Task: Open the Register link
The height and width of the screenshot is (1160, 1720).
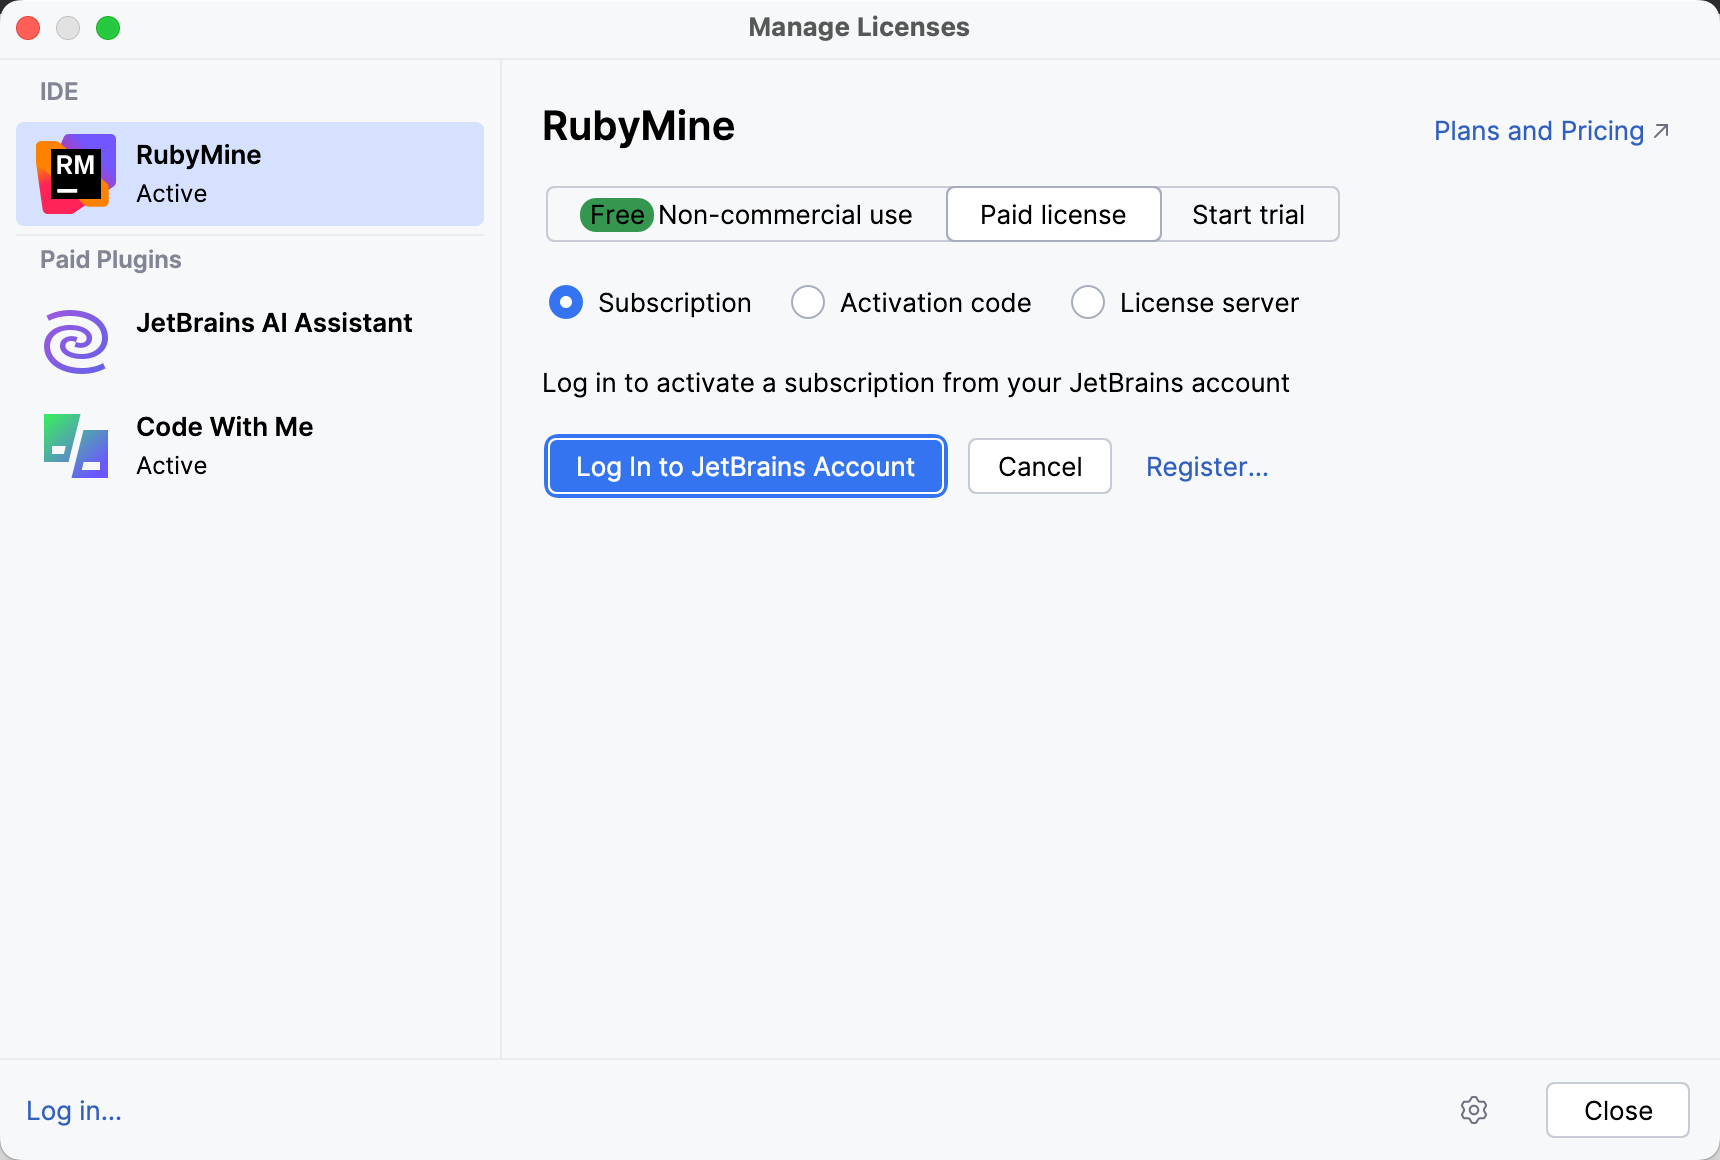Action: [x=1207, y=466]
